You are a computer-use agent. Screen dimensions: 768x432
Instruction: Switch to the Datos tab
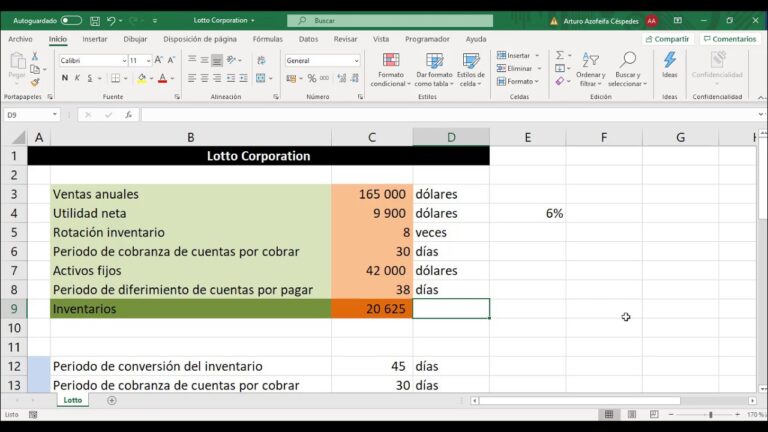pos(308,39)
